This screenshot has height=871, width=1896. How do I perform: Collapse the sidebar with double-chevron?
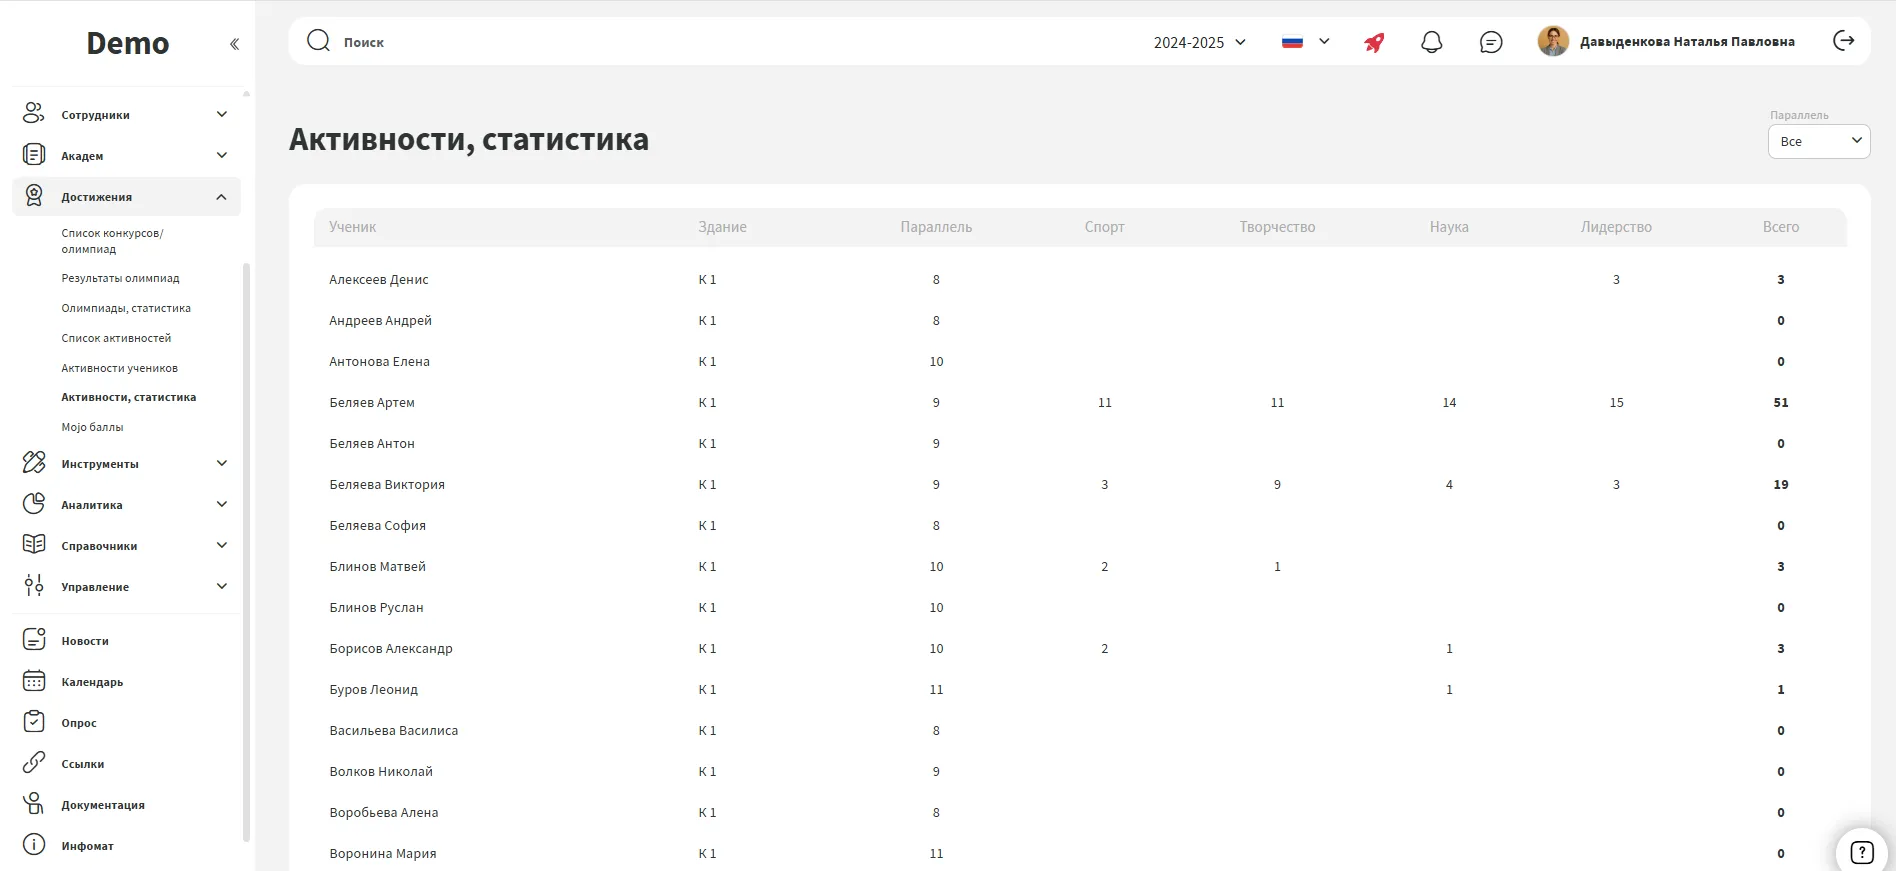tap(234, 44)
